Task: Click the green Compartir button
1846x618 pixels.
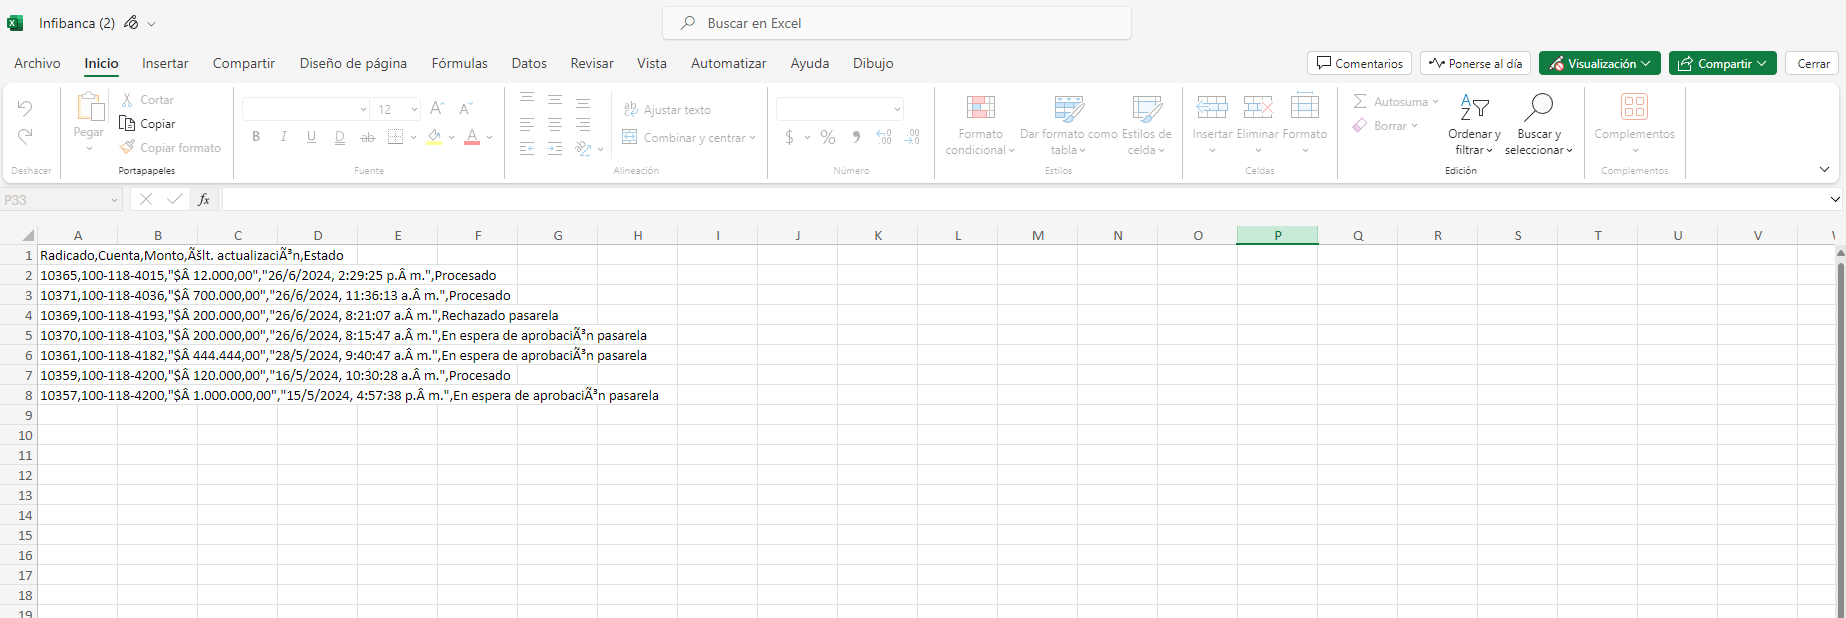Action: pyautogui.click(x=1723, y=63)
